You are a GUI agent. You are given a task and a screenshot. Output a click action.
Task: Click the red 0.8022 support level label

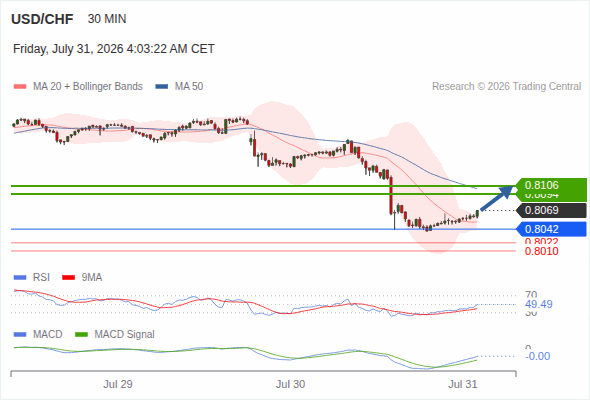tap(541, 242)
